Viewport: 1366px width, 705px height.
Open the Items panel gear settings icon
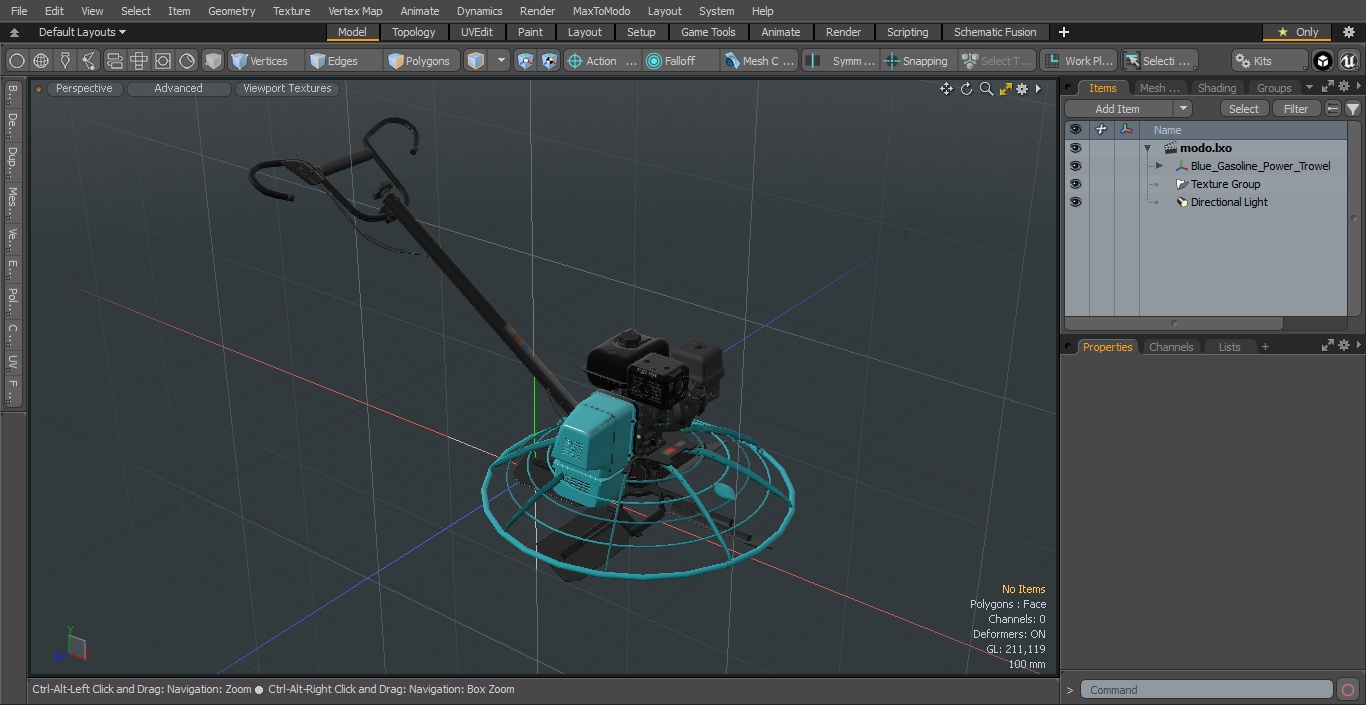[x=1344, y=87]
